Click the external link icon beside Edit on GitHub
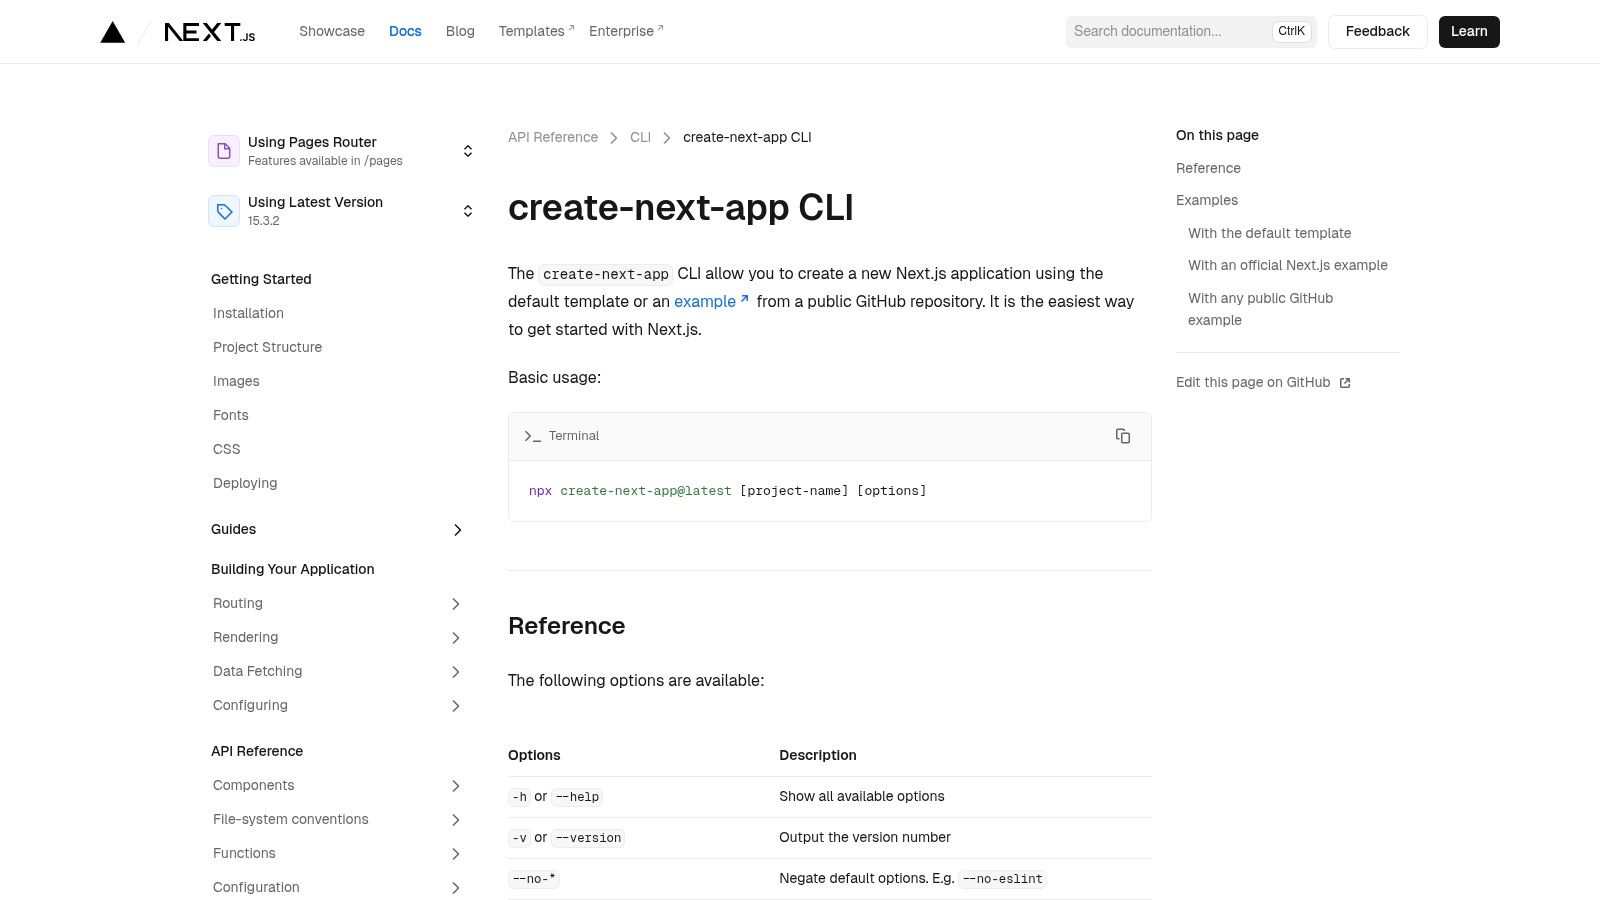Image resolution: width=1600 pixels, height=900 pixels. tap(1345, 383)
